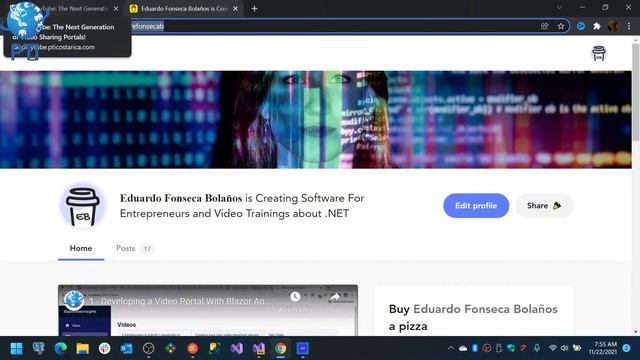This screenshot has height=360, width=640.
Task: Open the Chrome profile avatar
Action: 613,26
